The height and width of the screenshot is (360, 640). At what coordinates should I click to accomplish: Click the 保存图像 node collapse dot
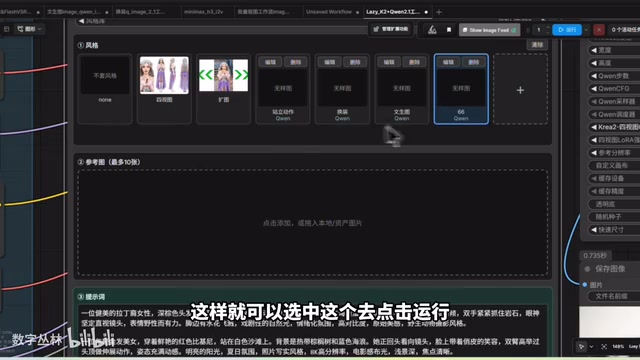tap(587, 269)
